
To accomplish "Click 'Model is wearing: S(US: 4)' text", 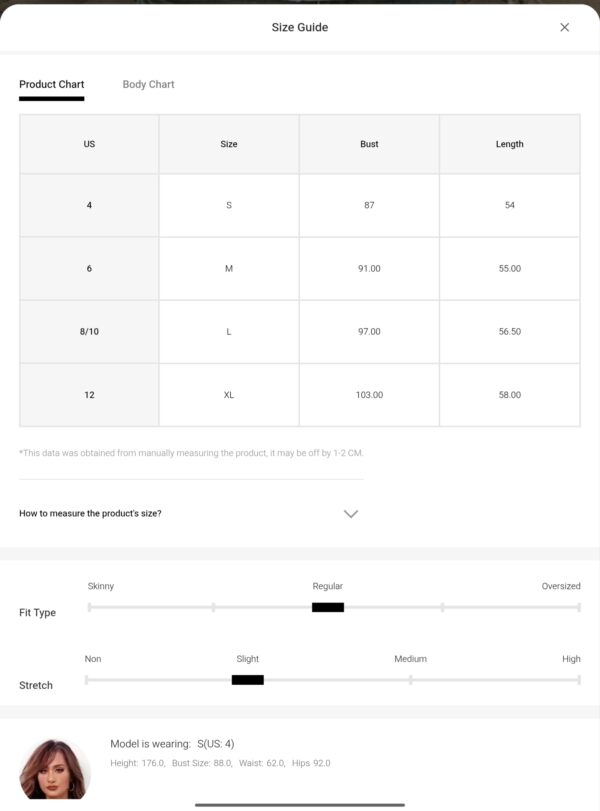I will coord(172,744).
